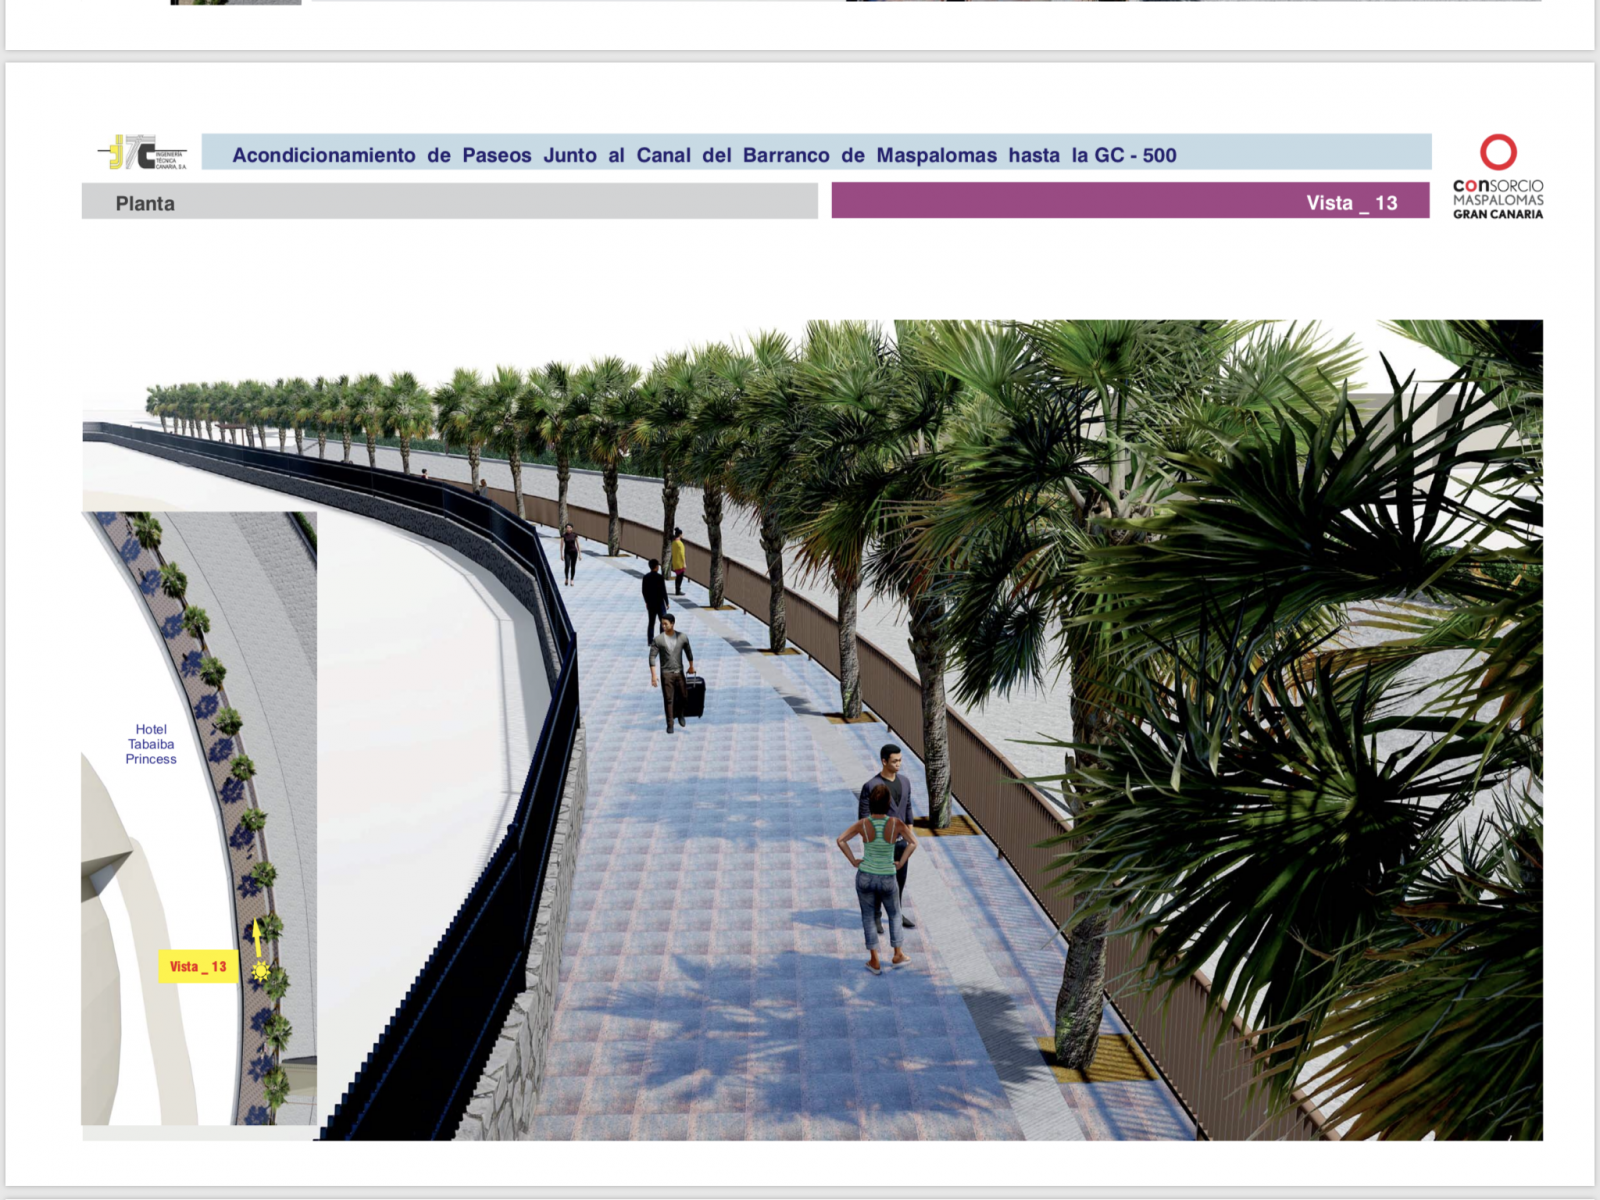
Task: Click the red circle Consorcio logo
Action: 1498,153
